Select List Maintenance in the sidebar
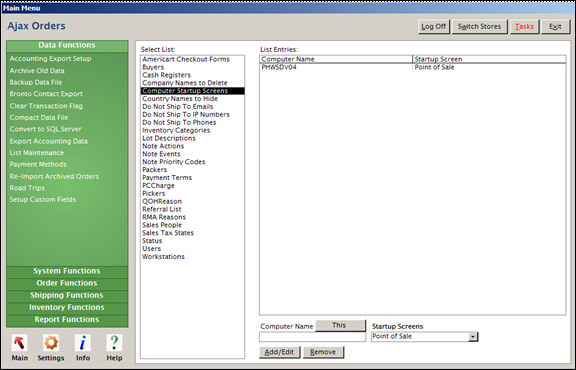 (37, 152)
